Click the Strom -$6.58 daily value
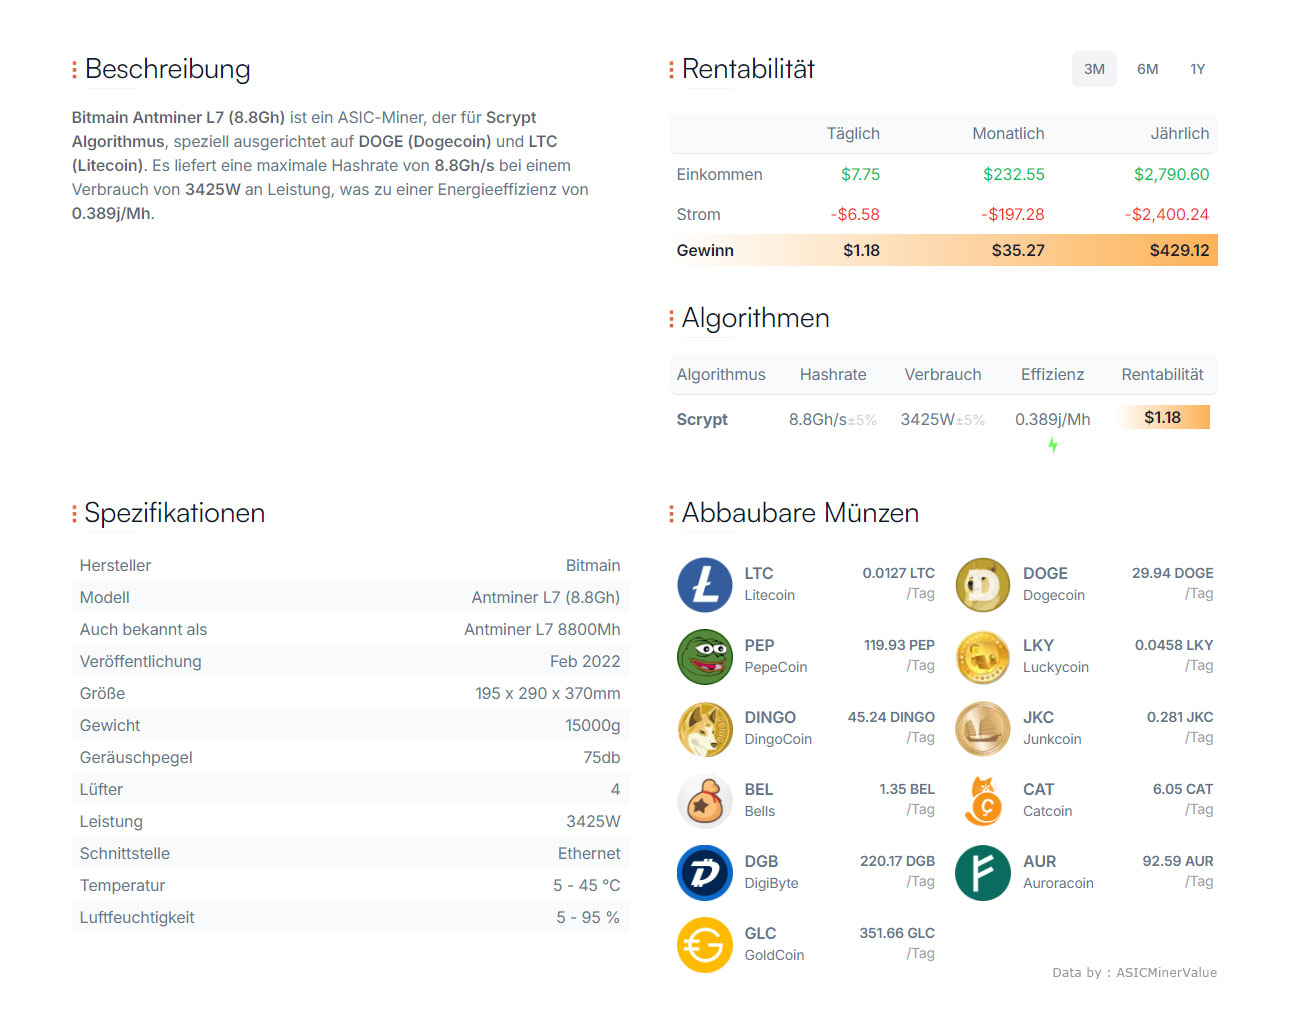Screen dimensions: 1296x1030 855,214
